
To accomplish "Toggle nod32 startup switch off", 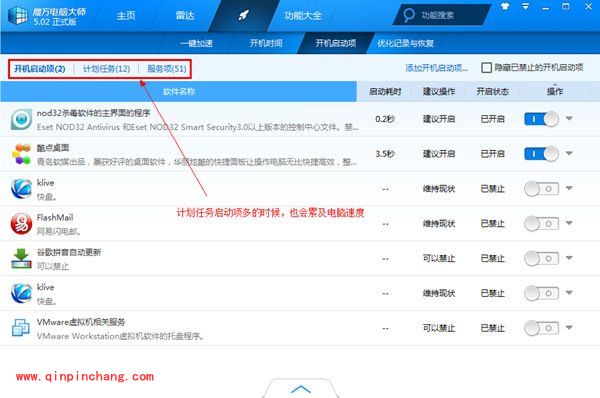I will tap(541, 119).
